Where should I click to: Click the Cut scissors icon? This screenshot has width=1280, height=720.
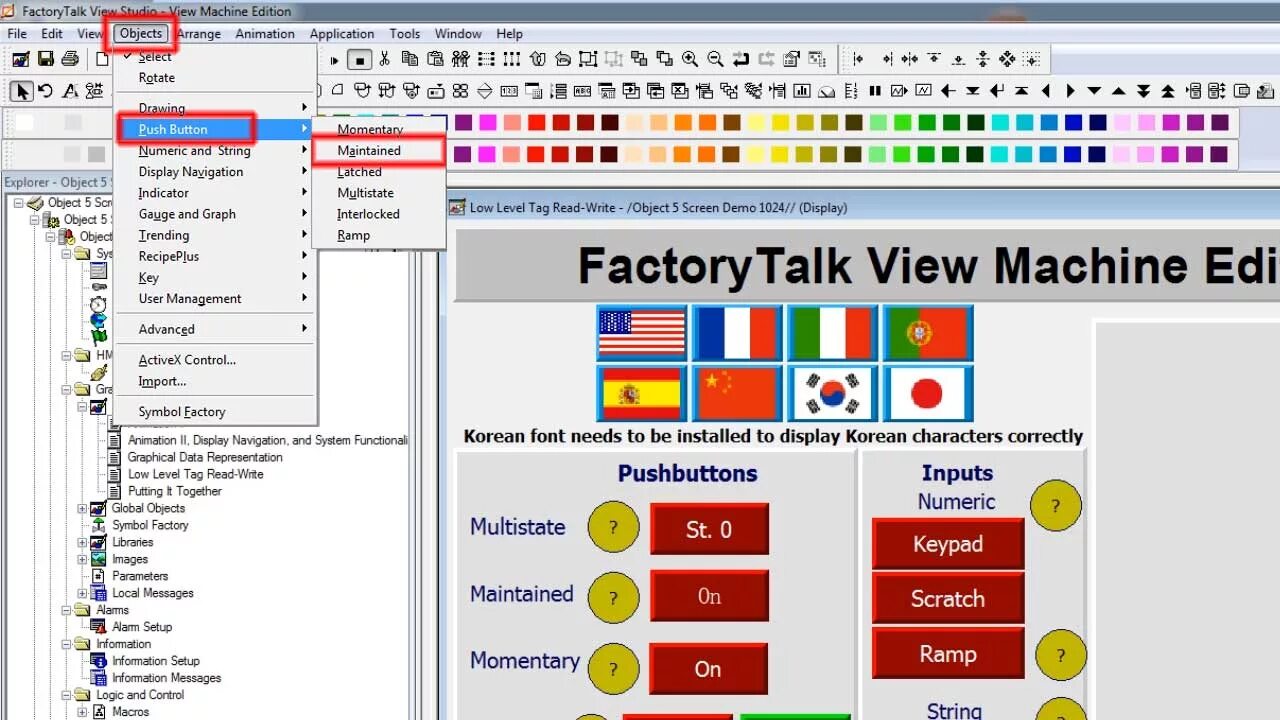pyautogui.click(x=384, y=59)
